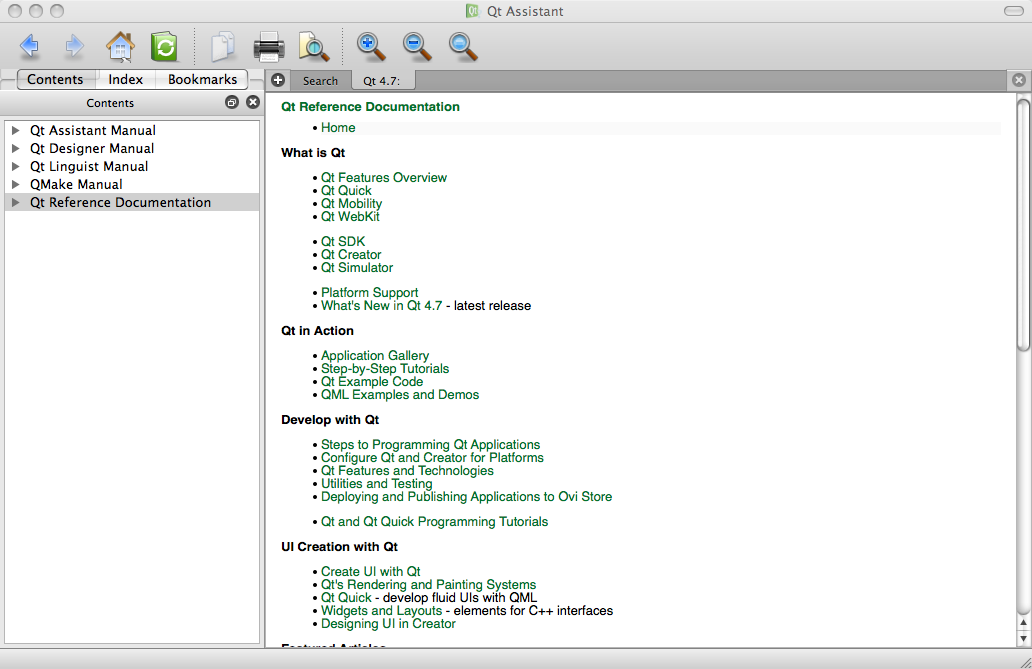Screen dimensions: 1032x669
Task: Close the Contents dock panel
Action: click(x=253, y=102)
